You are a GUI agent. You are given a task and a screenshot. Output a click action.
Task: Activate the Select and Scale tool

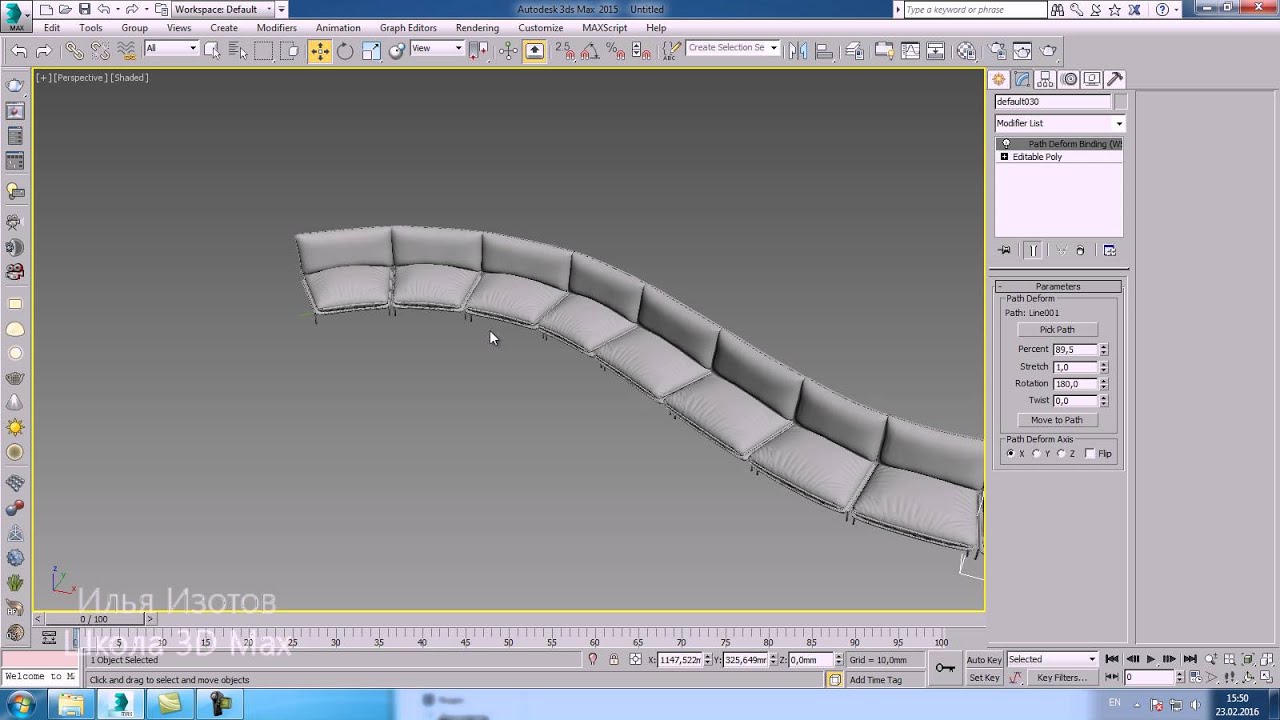[x=371, y=51]
